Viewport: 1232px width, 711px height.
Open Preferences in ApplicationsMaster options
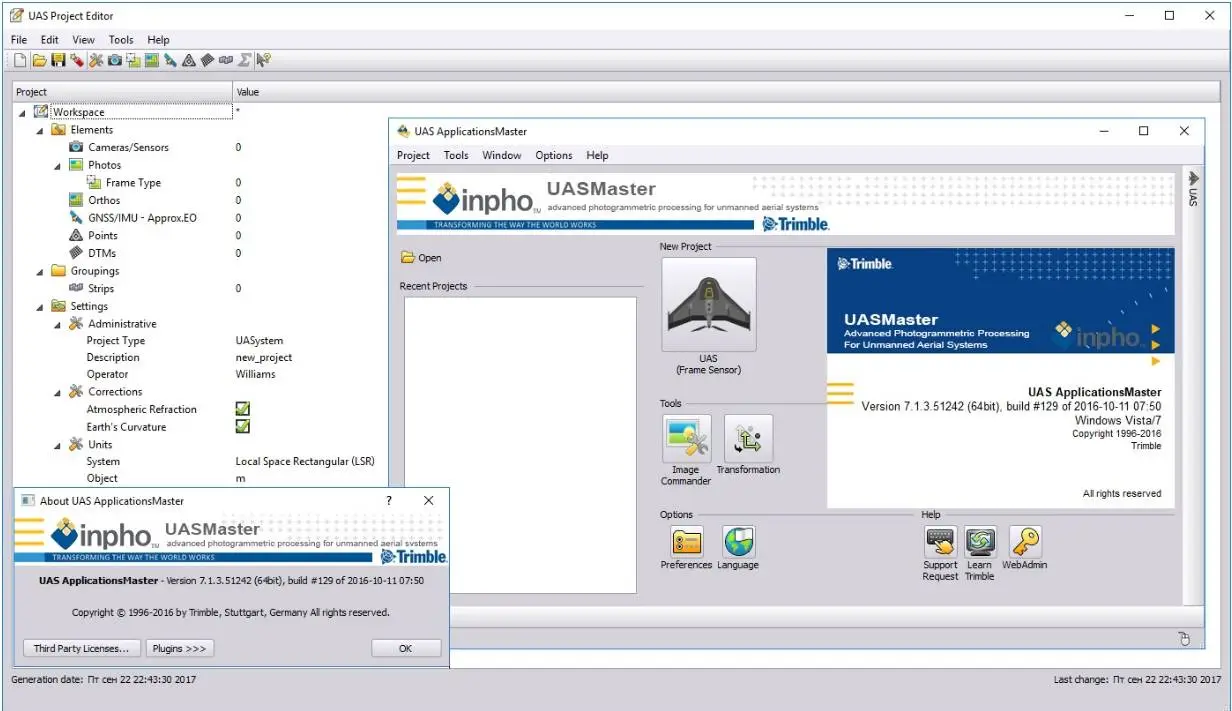click(686, 542)
